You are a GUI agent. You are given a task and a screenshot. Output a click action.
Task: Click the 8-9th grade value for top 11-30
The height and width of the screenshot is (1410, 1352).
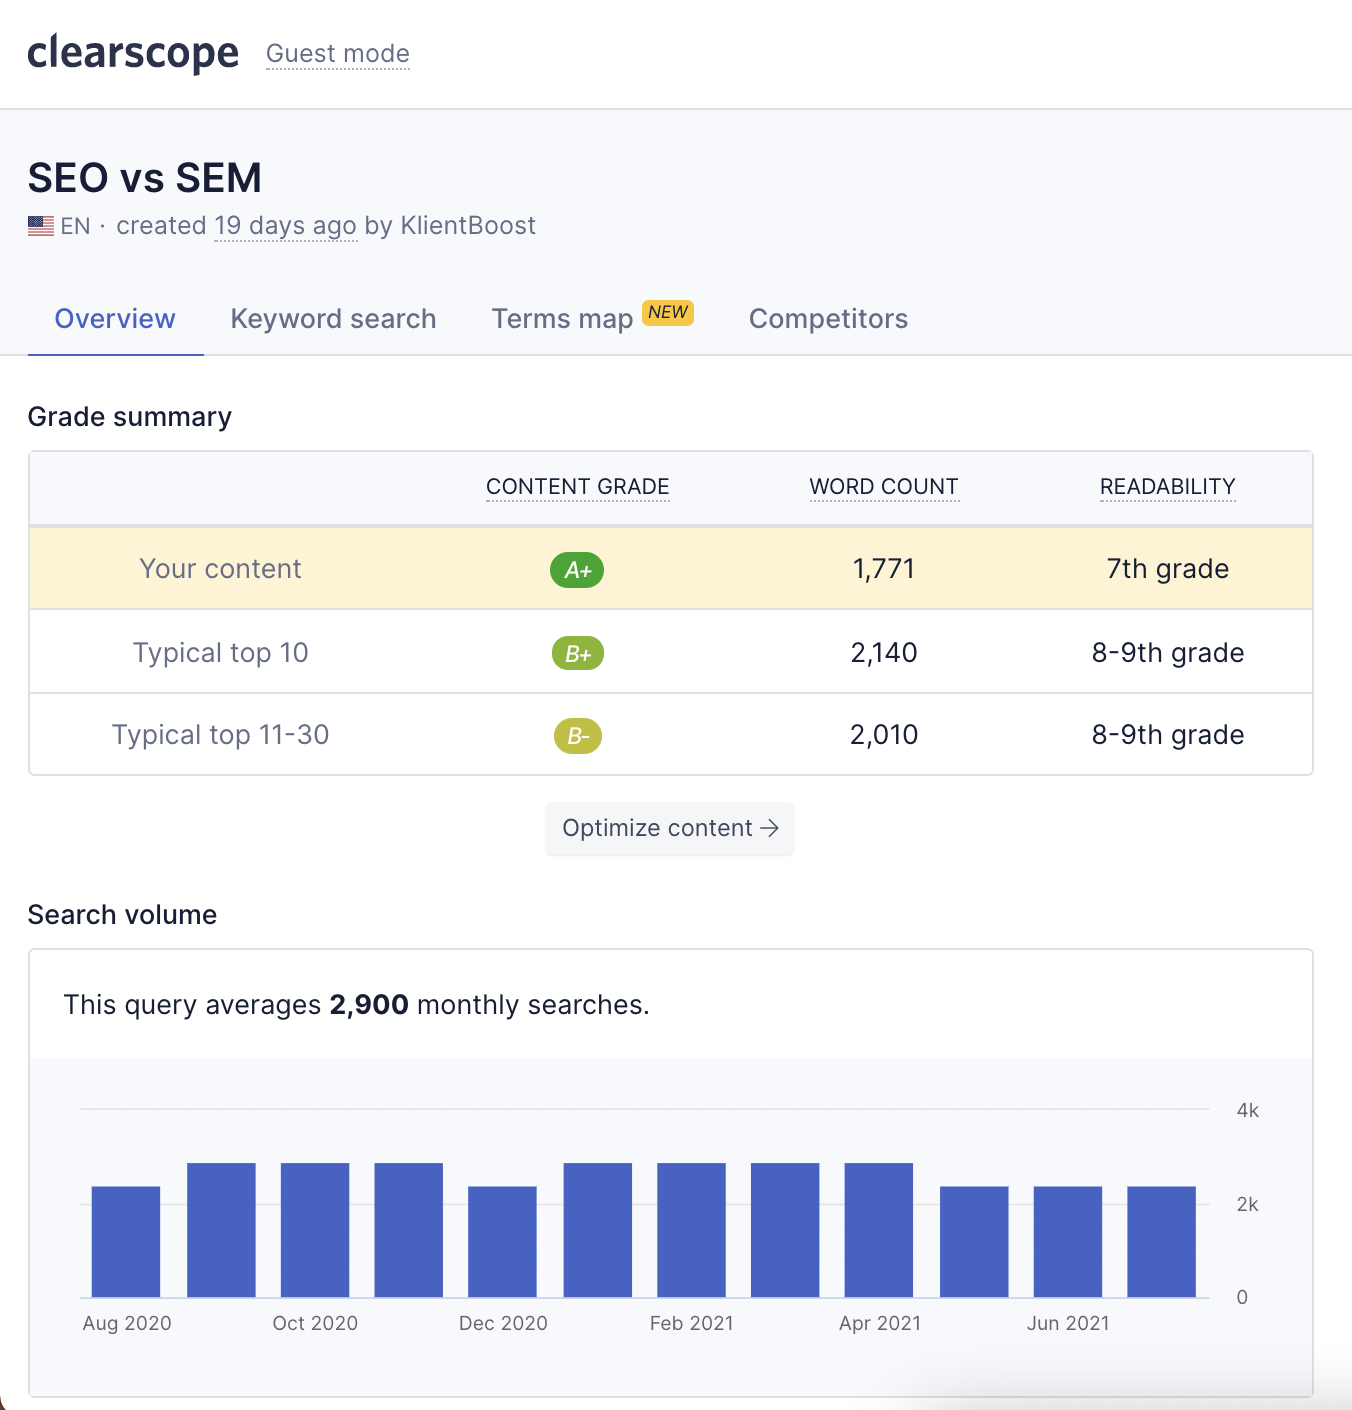(x=1168, y=735)
